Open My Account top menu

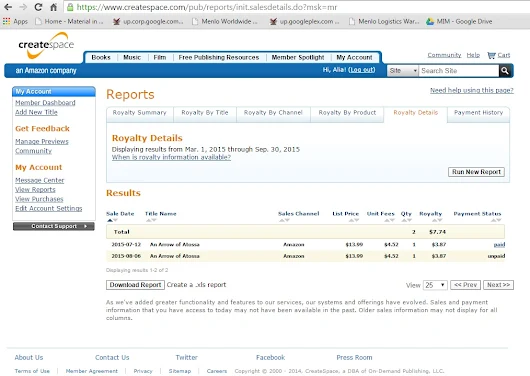point(354,57)
